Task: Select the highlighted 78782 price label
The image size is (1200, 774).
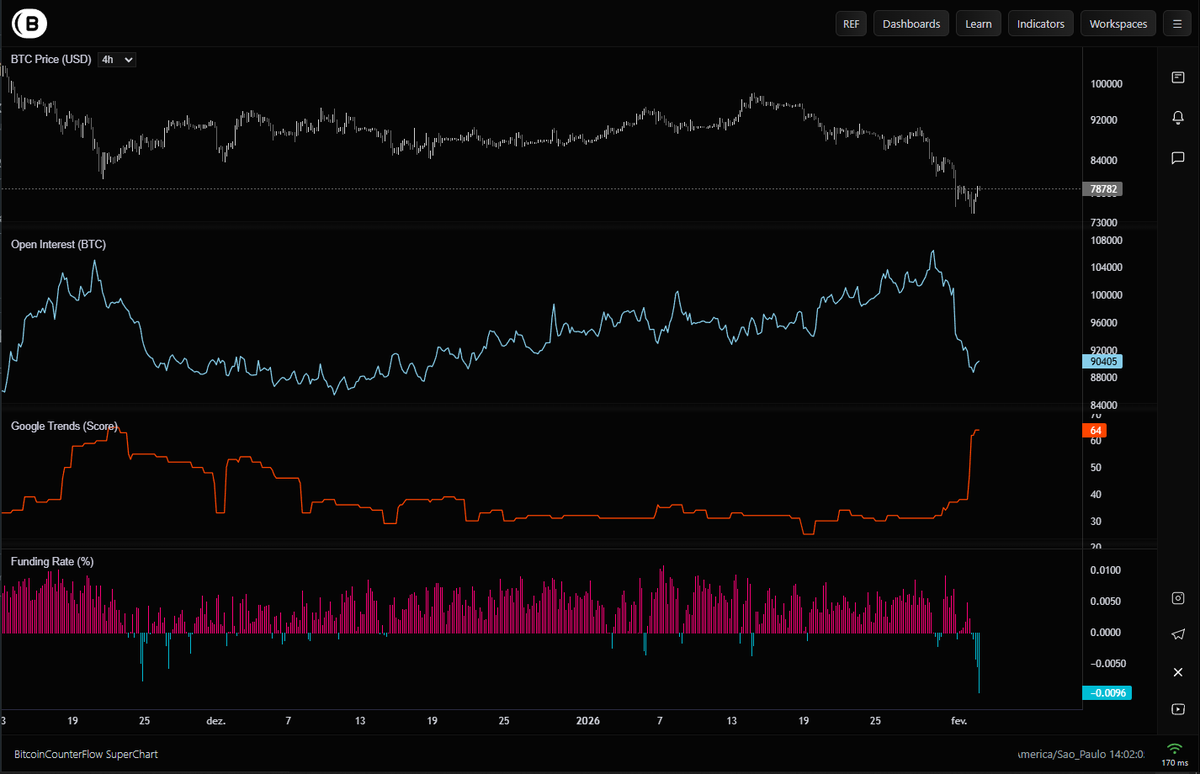Action: click(x=1103, y=188)
